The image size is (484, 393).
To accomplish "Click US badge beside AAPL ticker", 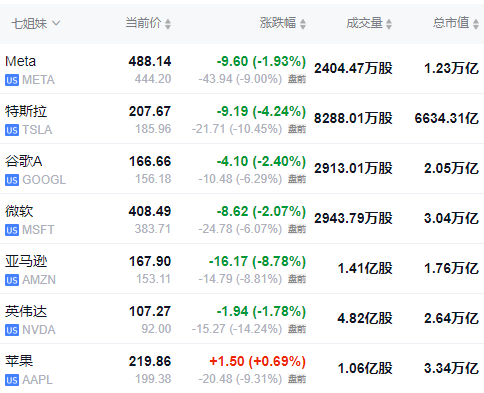I will pos(12,380).
